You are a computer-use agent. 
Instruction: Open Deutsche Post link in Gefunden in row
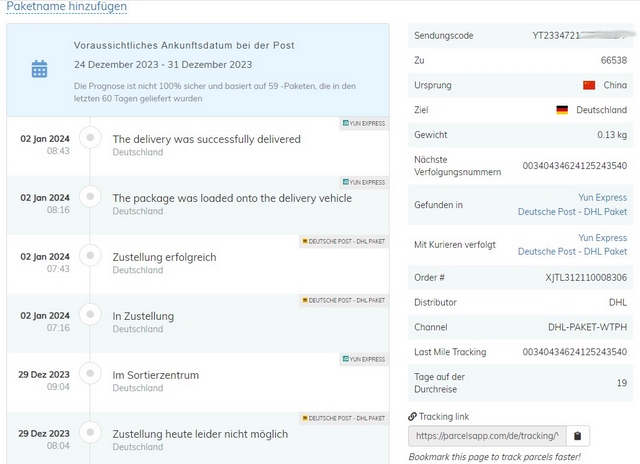(x=572, y=212)
